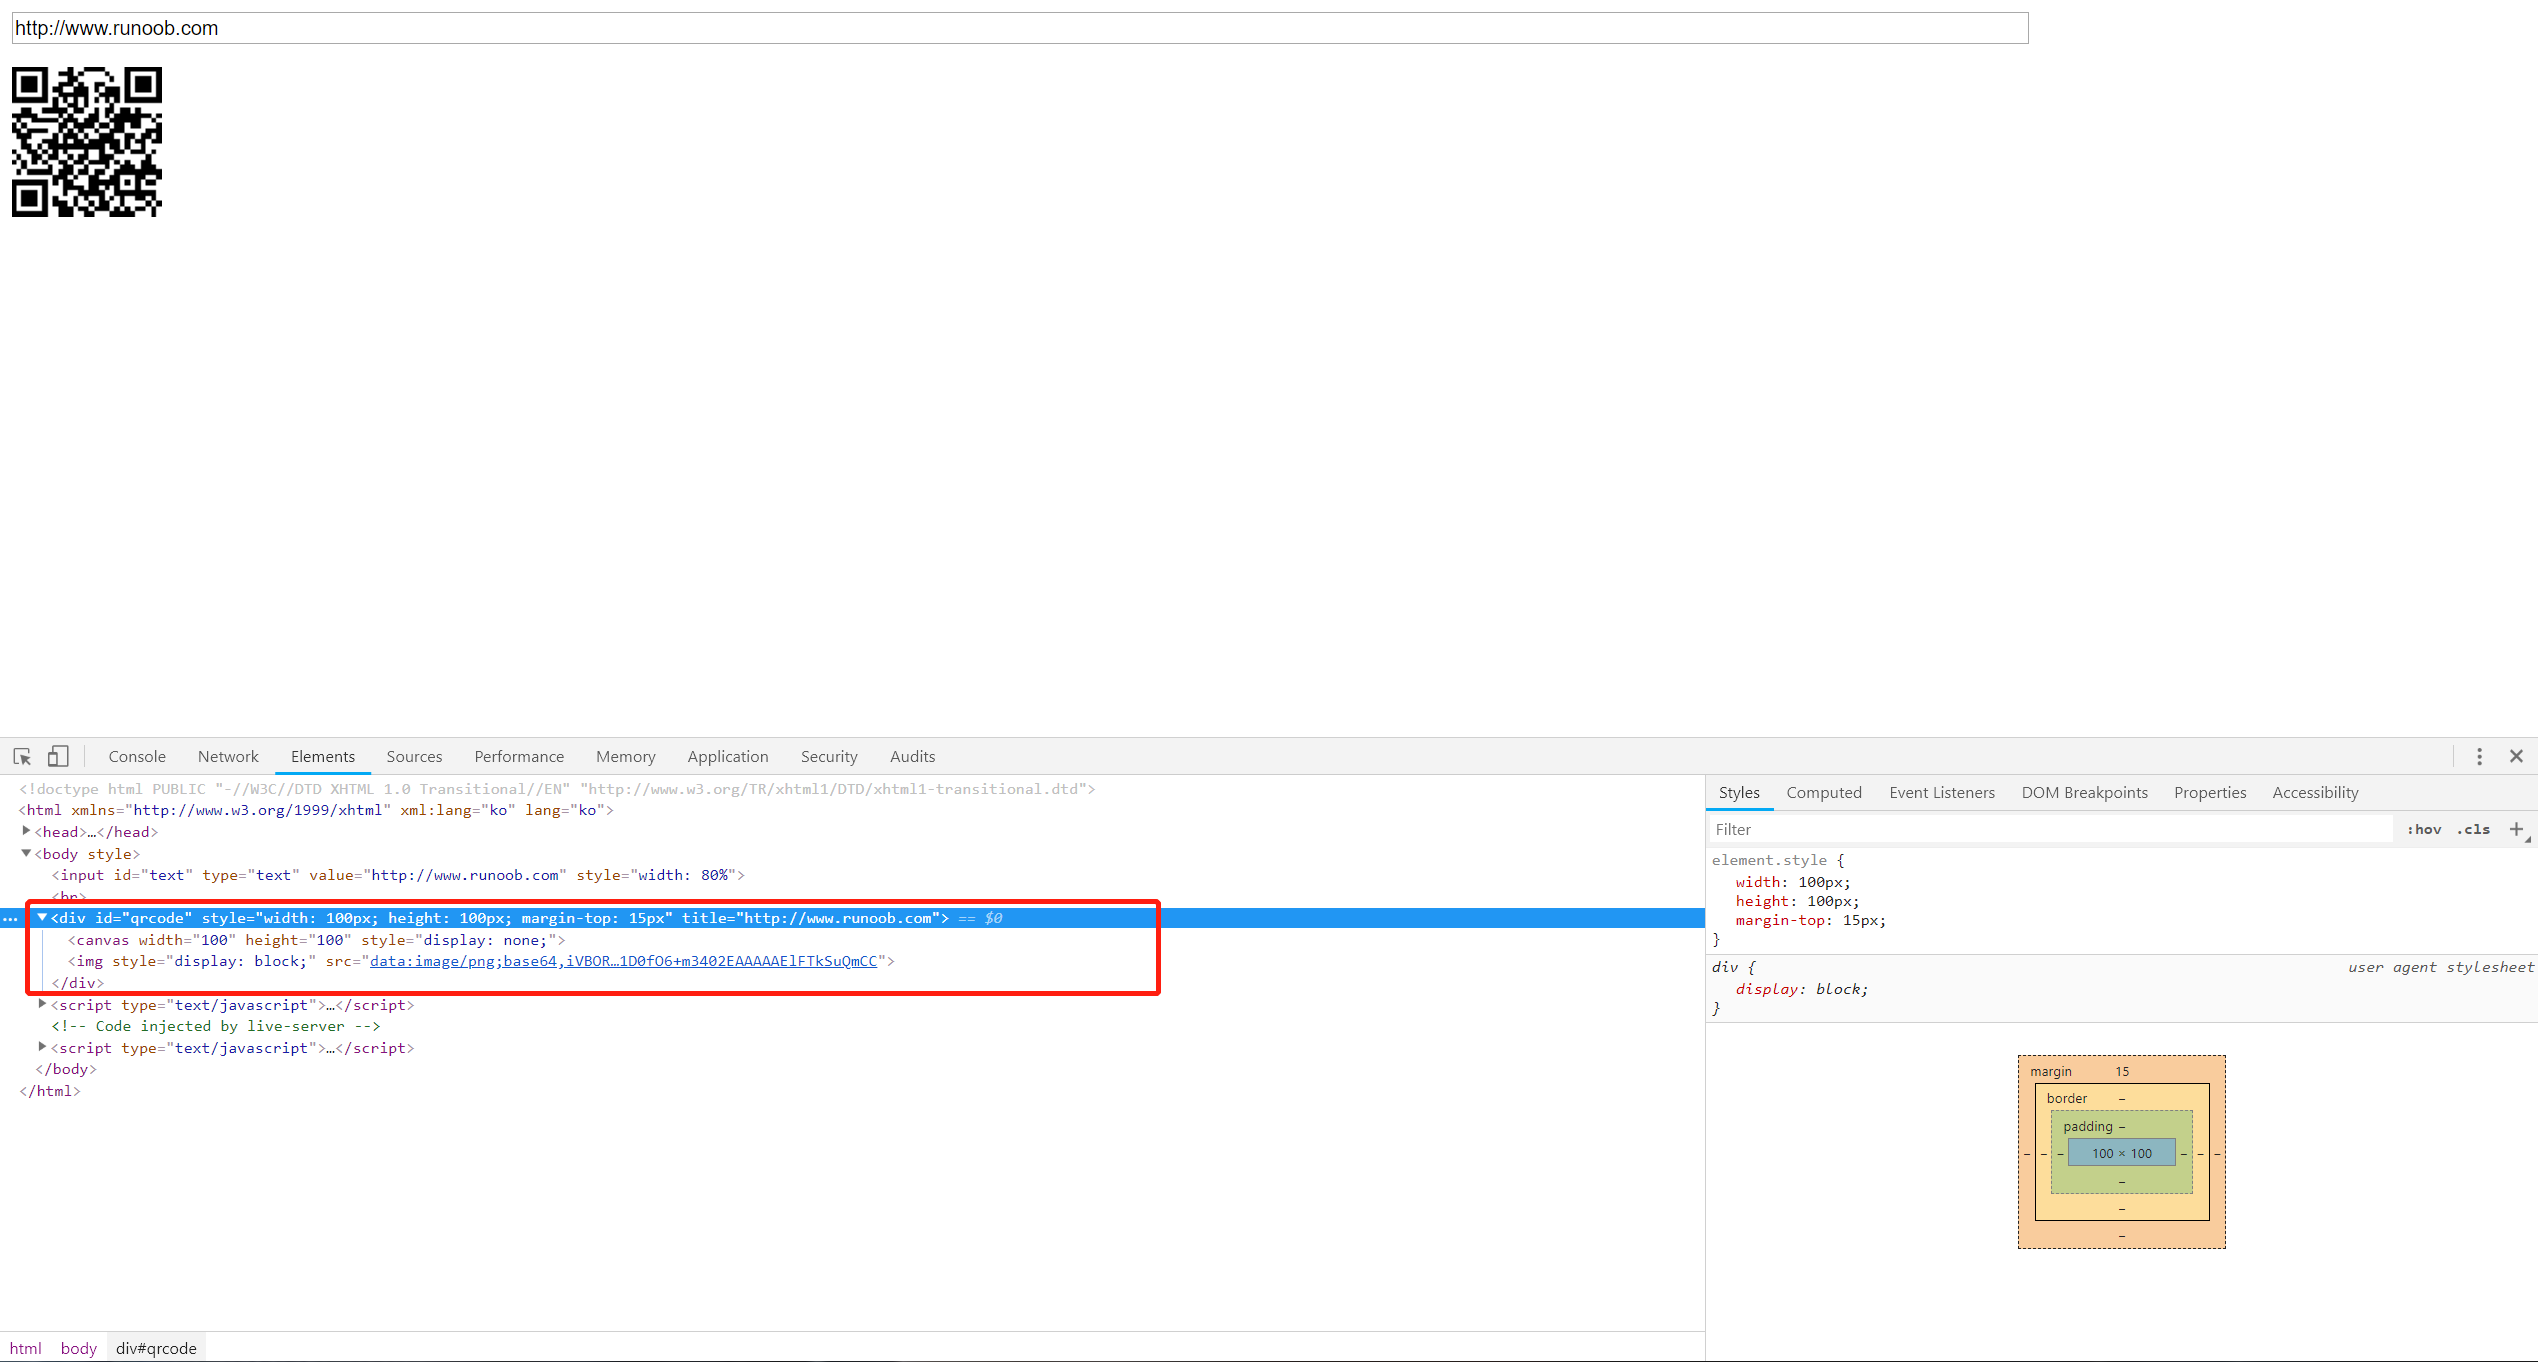Open DevTools three-dot customize menu
The height and width of the screenshot is (1362, 2538).
[2479, 756]
